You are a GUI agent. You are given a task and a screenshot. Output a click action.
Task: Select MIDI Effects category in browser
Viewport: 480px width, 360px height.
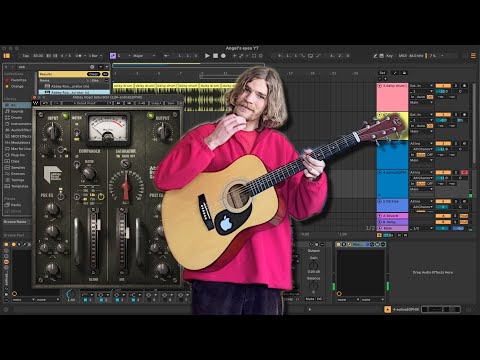click(18, 136)
